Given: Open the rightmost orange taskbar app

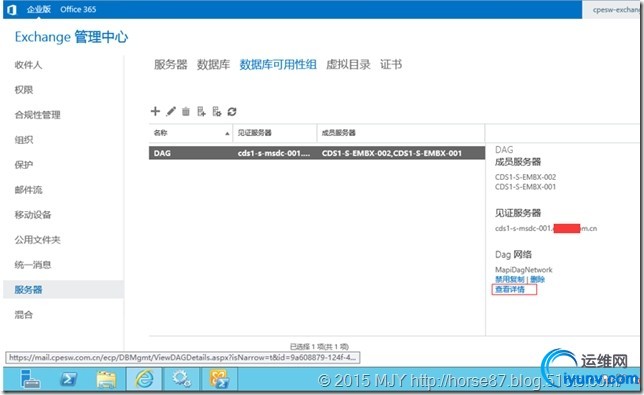Looking at the screenshot, I should tap(219, 379).
